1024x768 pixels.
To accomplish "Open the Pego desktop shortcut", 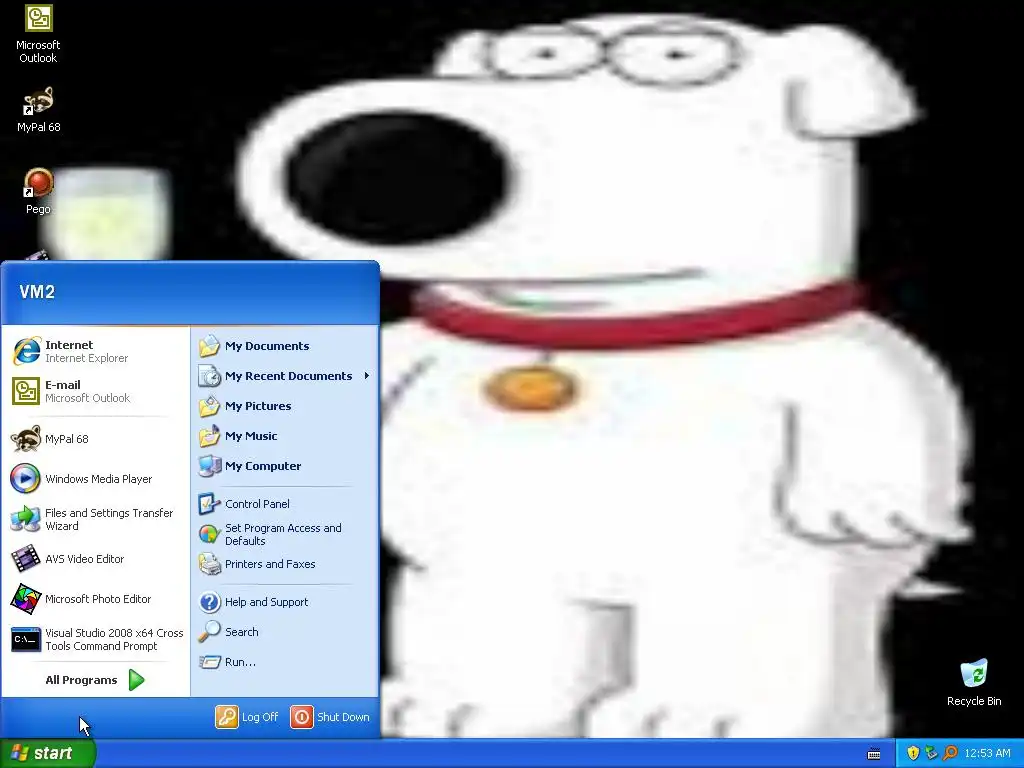I will (38, 192).
